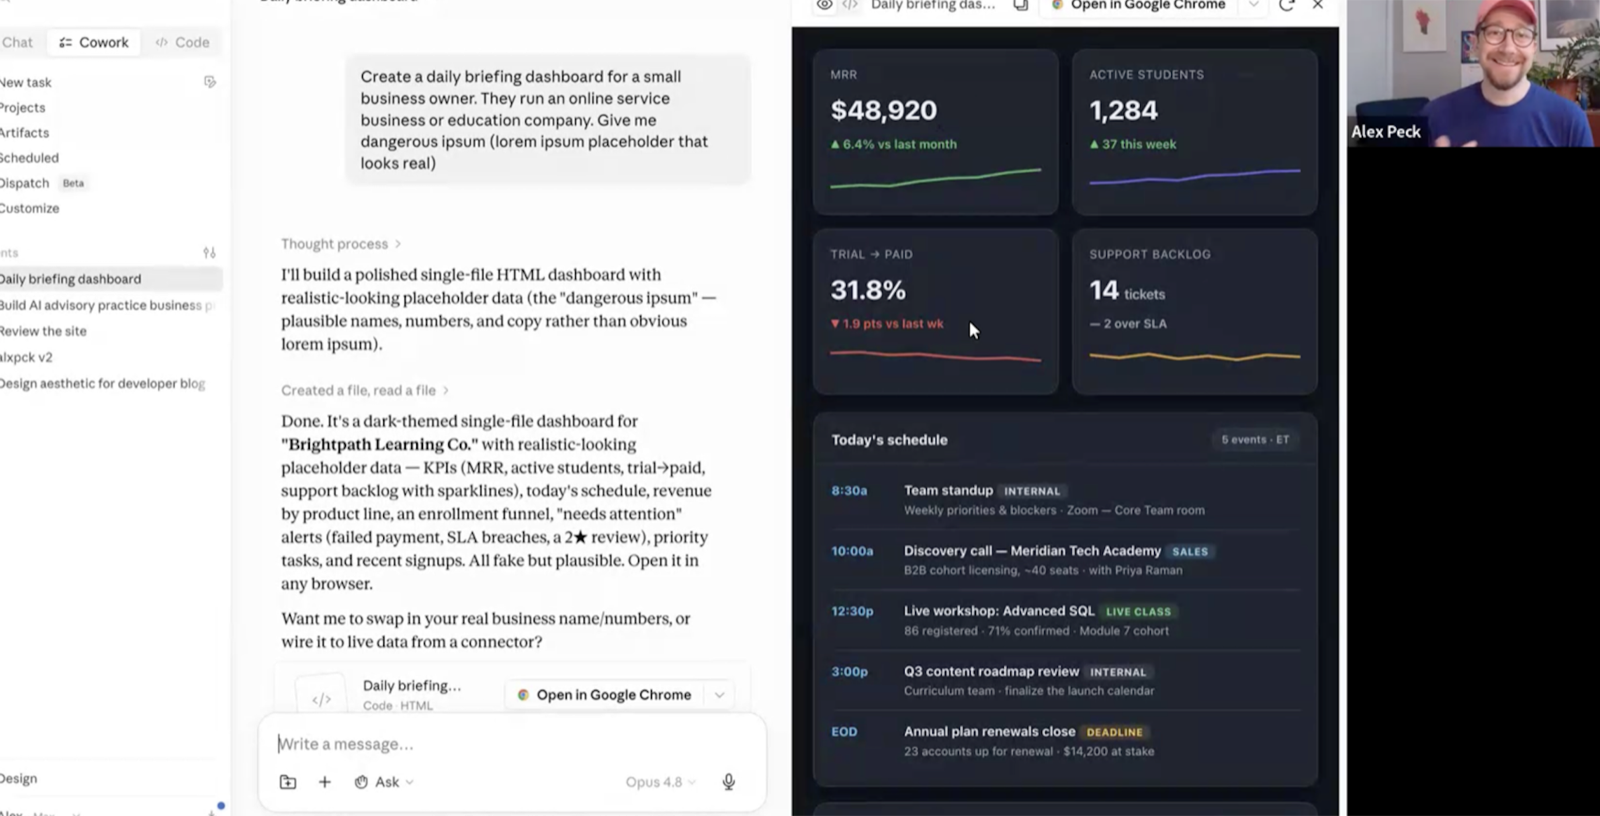Click the copy icon in the artifact panel header
Viewport: 1600px width, 816px height.
pyautogui.click(x=1021, y=5)
